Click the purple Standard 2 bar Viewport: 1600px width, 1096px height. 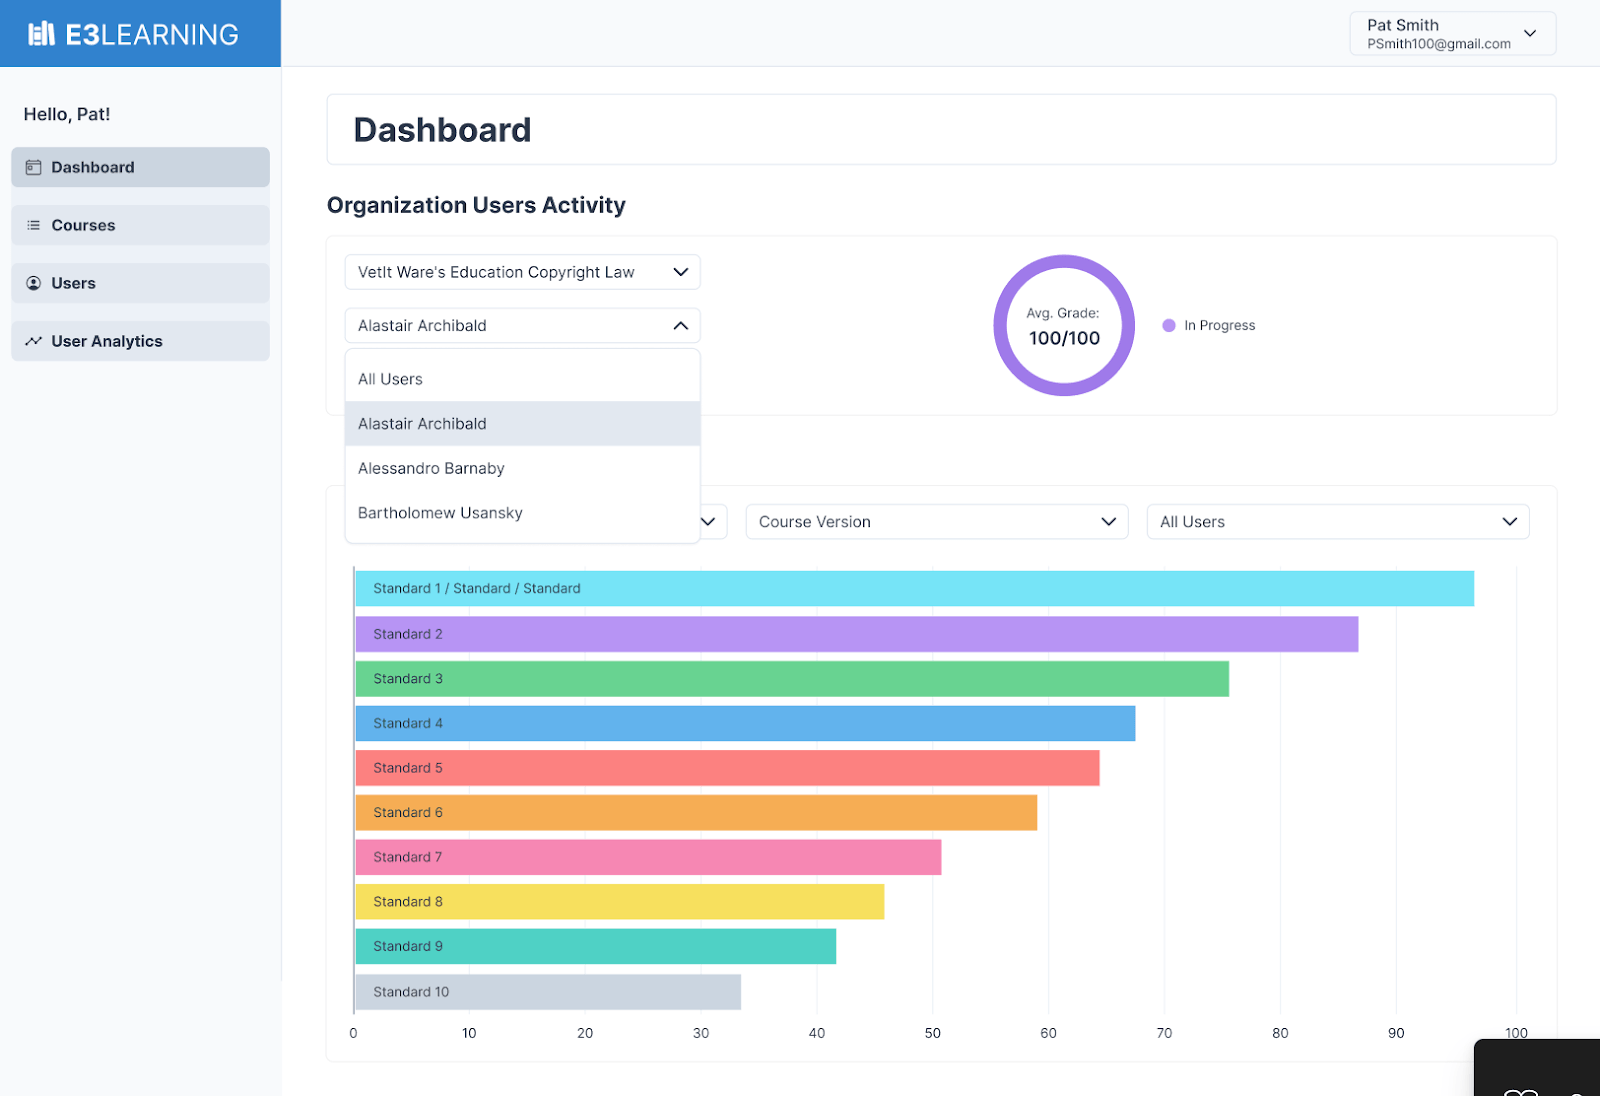[856, 634]
